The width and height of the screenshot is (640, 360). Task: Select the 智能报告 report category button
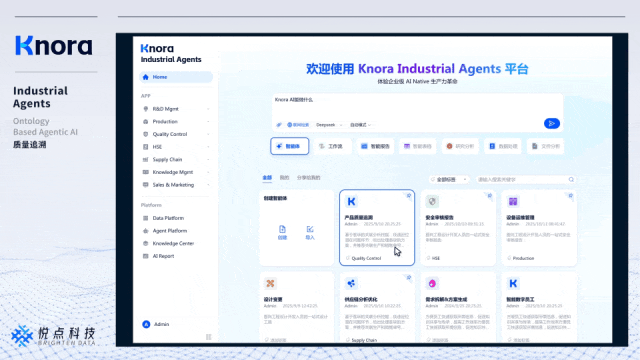click(375, 146)
